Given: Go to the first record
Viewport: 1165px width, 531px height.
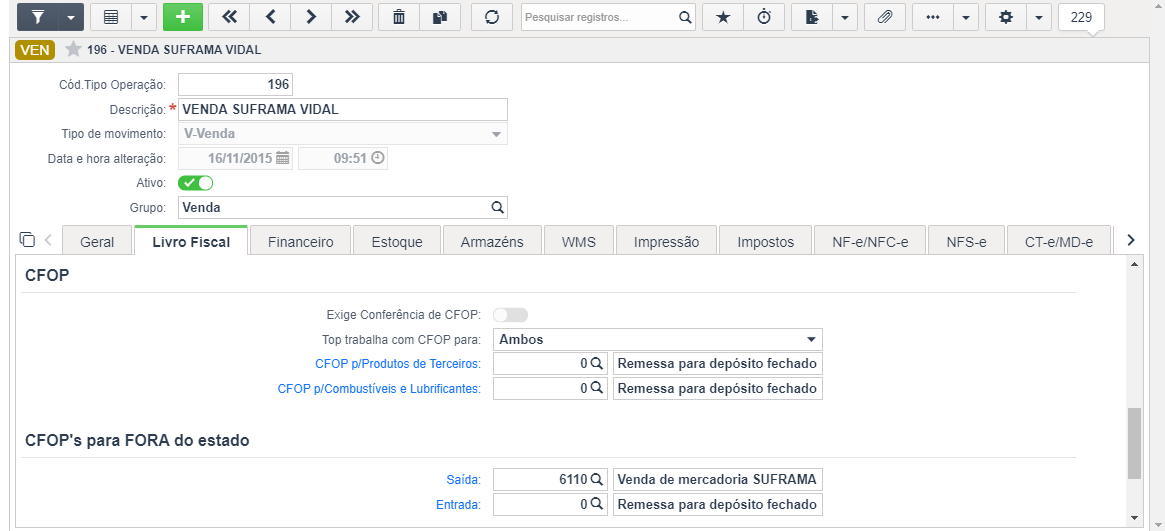Looking at the screenshot, I should pyautogui.click(x=229, y=17).
